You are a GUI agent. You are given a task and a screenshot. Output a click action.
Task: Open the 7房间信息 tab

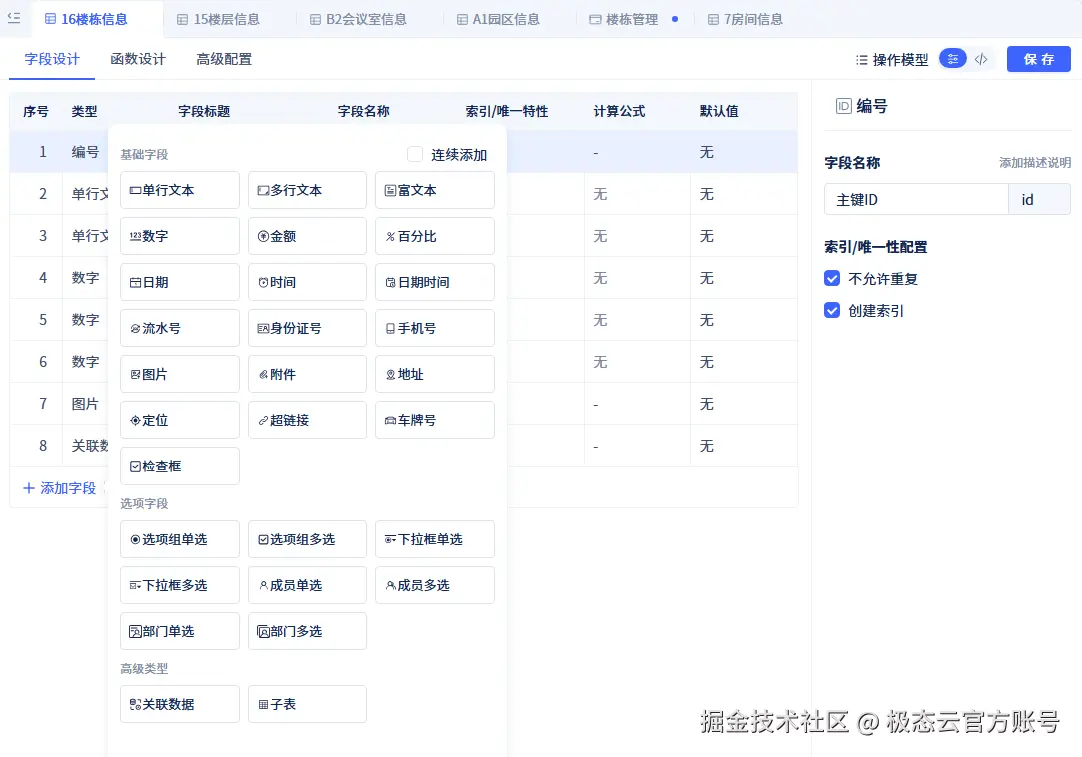tap(745, 19)
